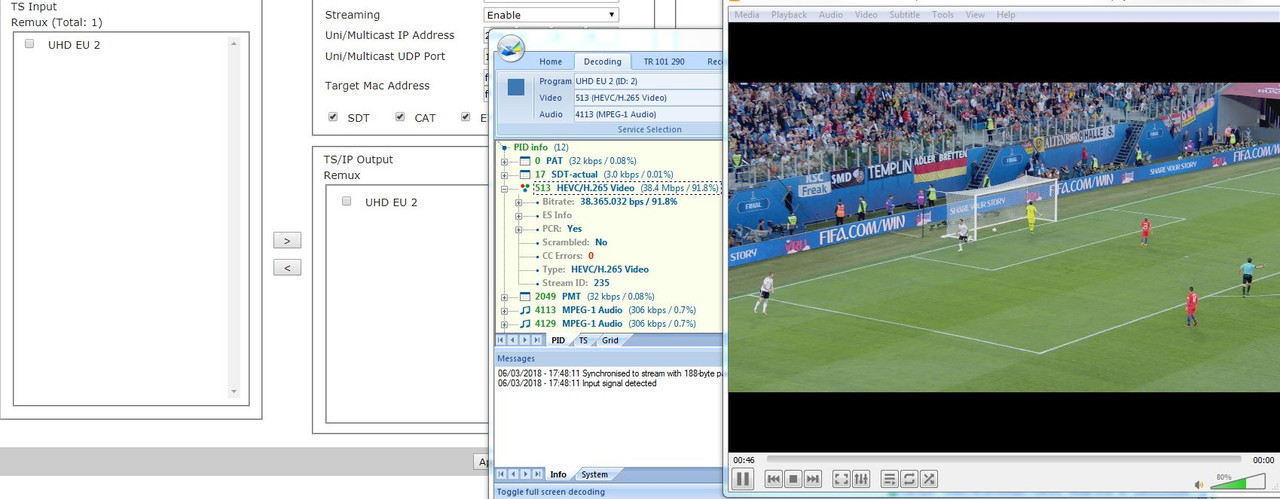1280x499 pixels.
Task: Open VLC extended settings equalizer icon
Action: coord(862,479)
